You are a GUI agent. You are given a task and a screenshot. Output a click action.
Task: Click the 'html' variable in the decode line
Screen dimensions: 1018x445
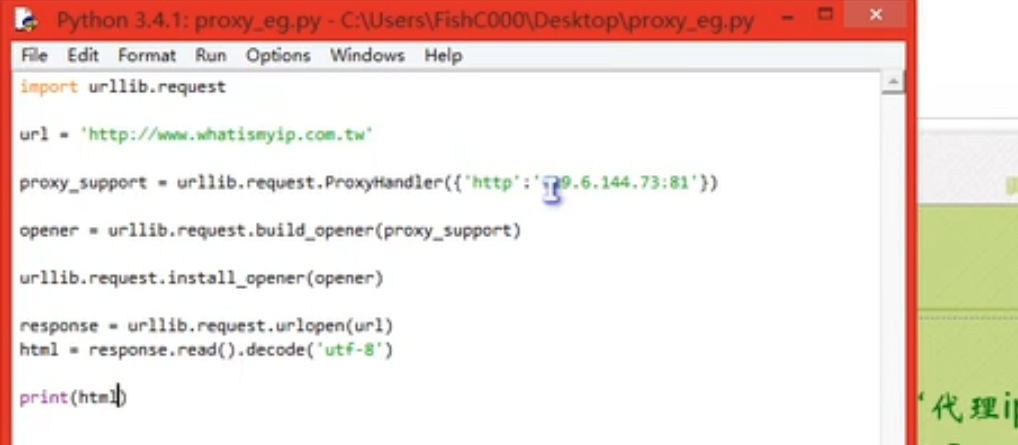tap(39, 350)
